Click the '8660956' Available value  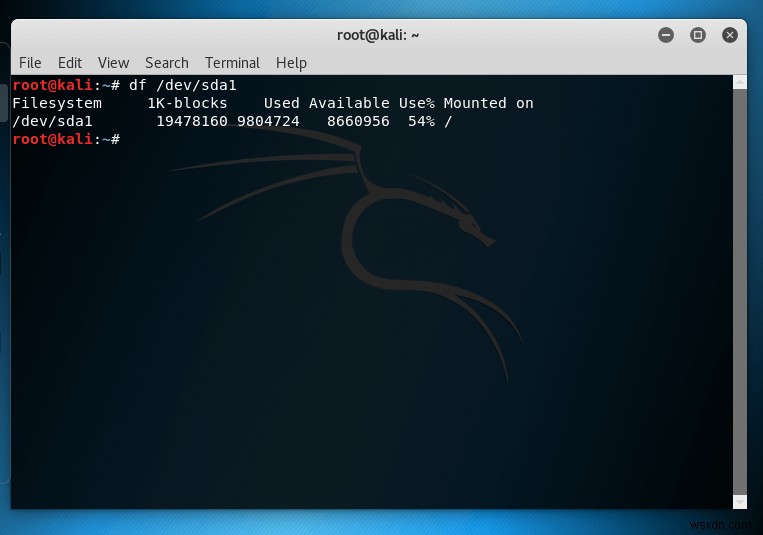click(x=358, y=121)
